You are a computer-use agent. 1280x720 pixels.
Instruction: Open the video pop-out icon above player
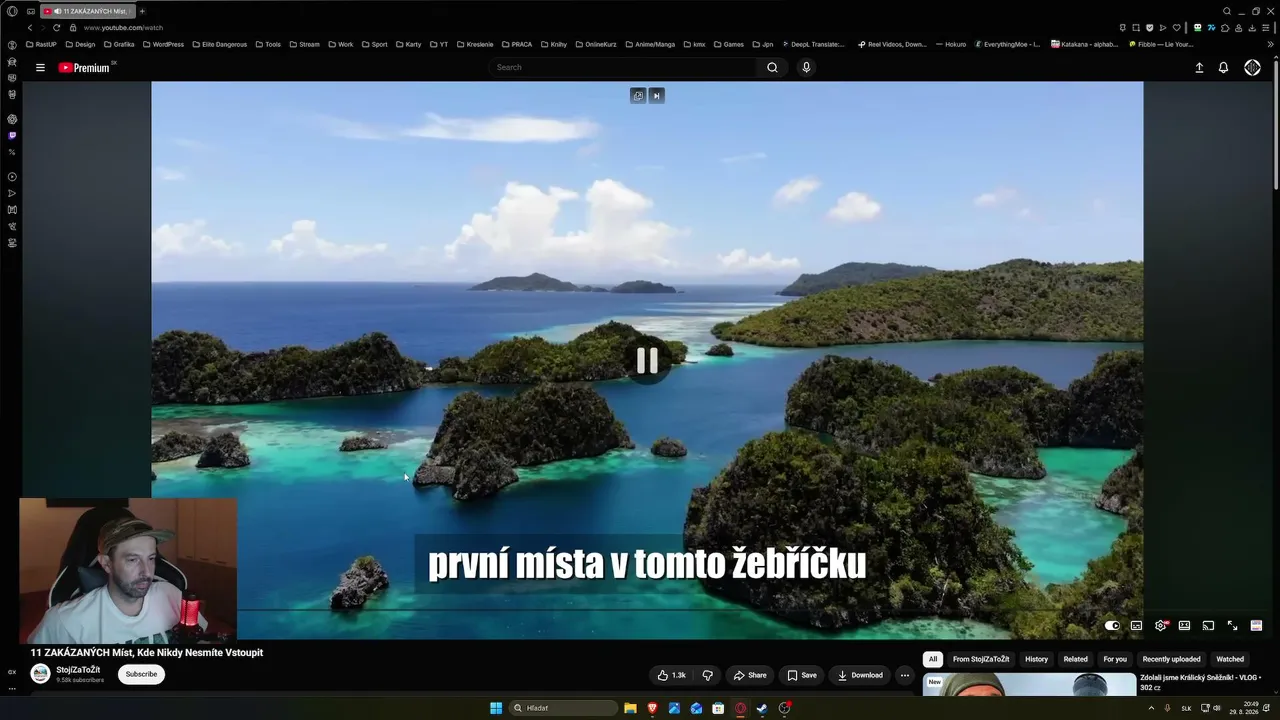[x=638, y=96]
